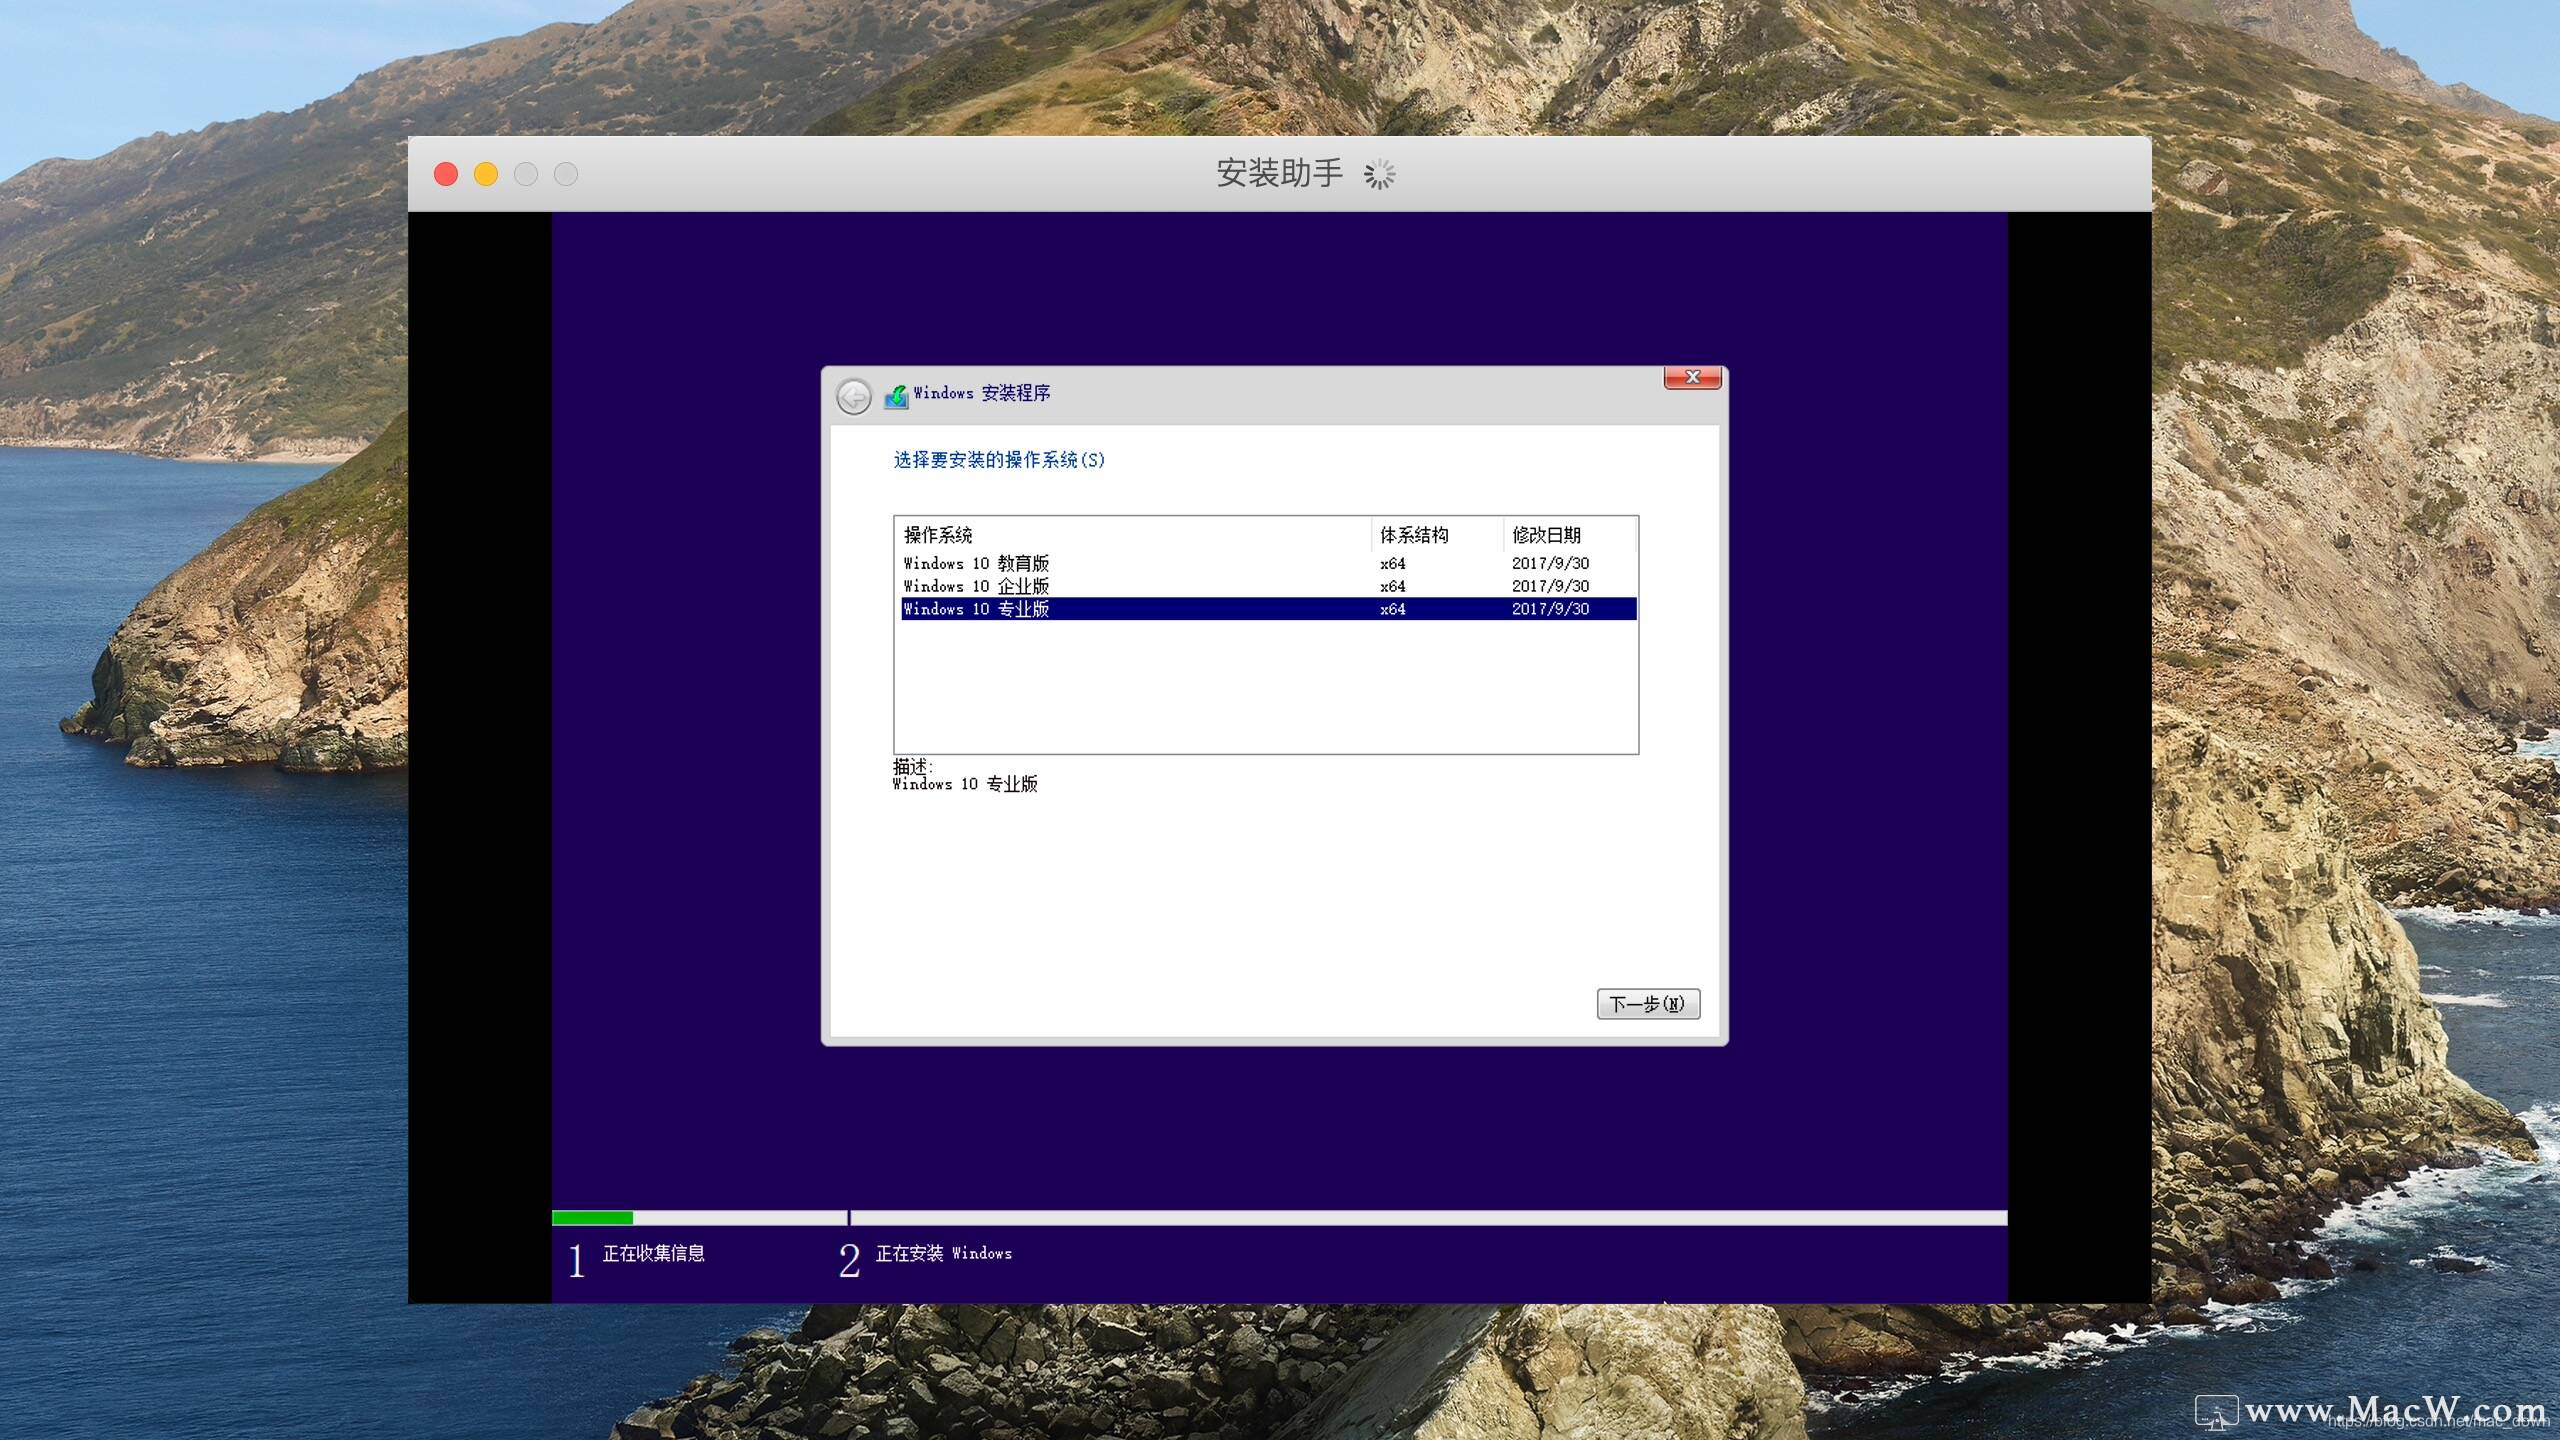Click the 选择要安装的操作系统(S) label

point(999,460)
